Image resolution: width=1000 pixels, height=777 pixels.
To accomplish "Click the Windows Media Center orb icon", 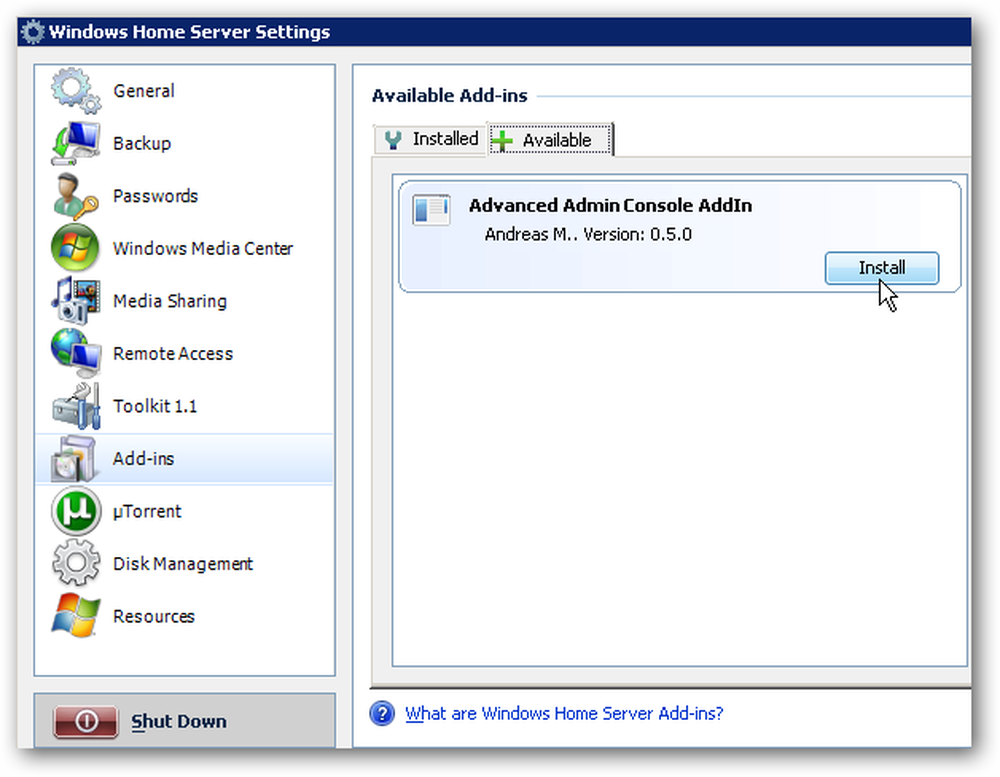I will coord(76,248).
